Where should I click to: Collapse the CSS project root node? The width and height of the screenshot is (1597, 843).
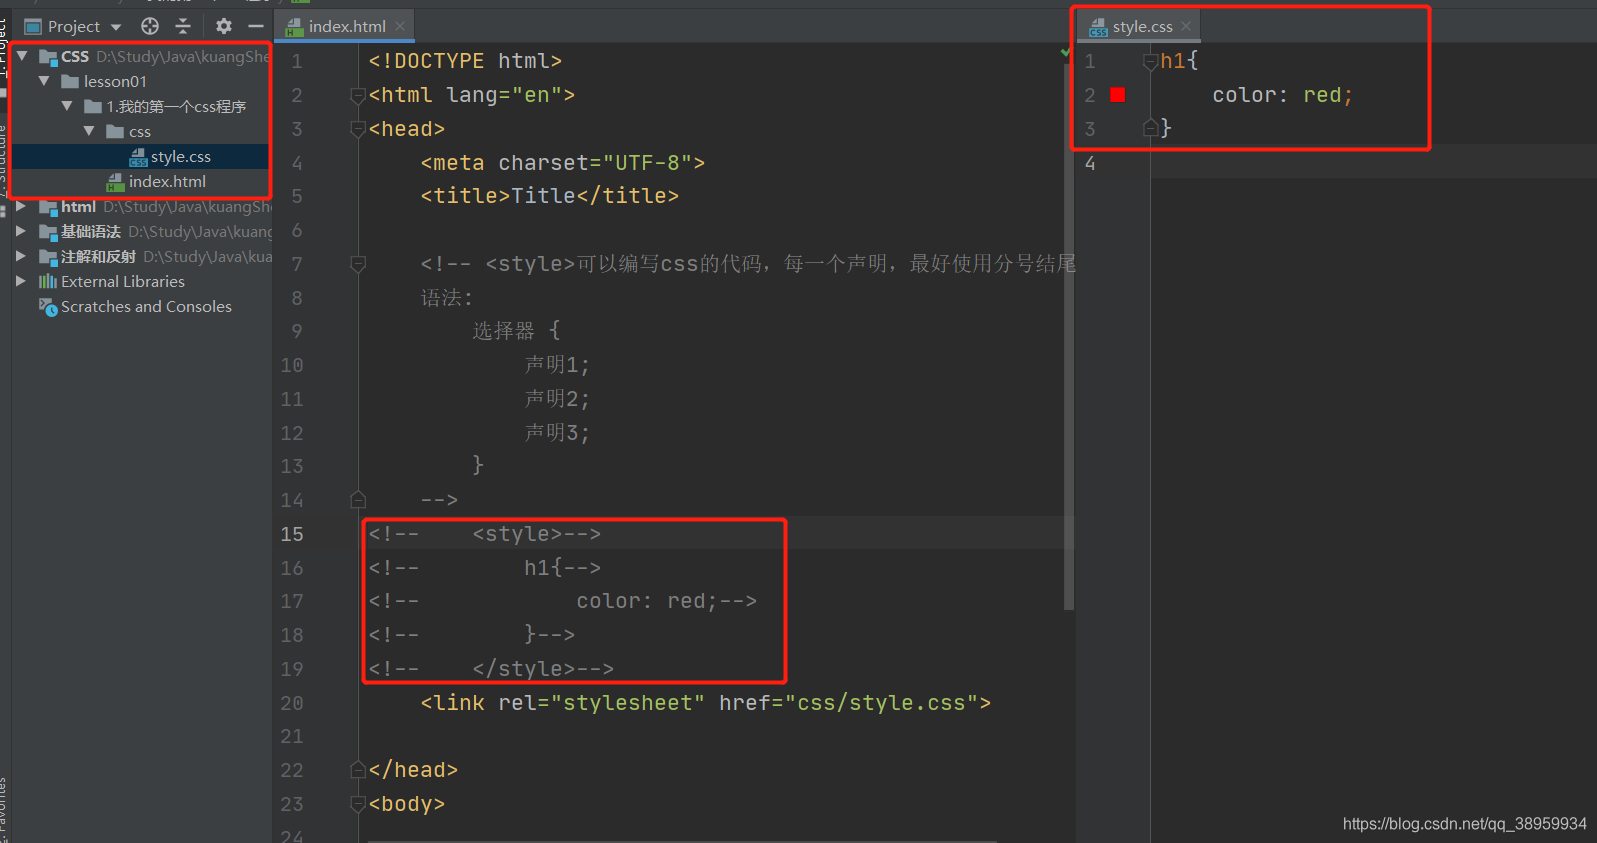point(22,57)
